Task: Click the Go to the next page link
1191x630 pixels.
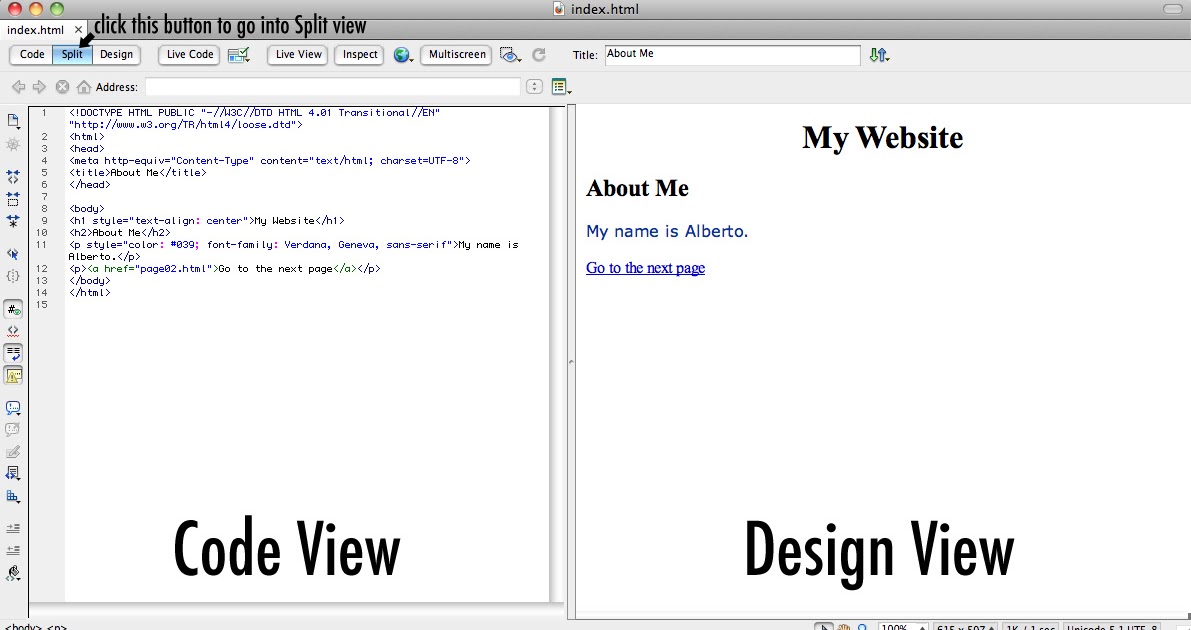Action: tap(644, 268)
